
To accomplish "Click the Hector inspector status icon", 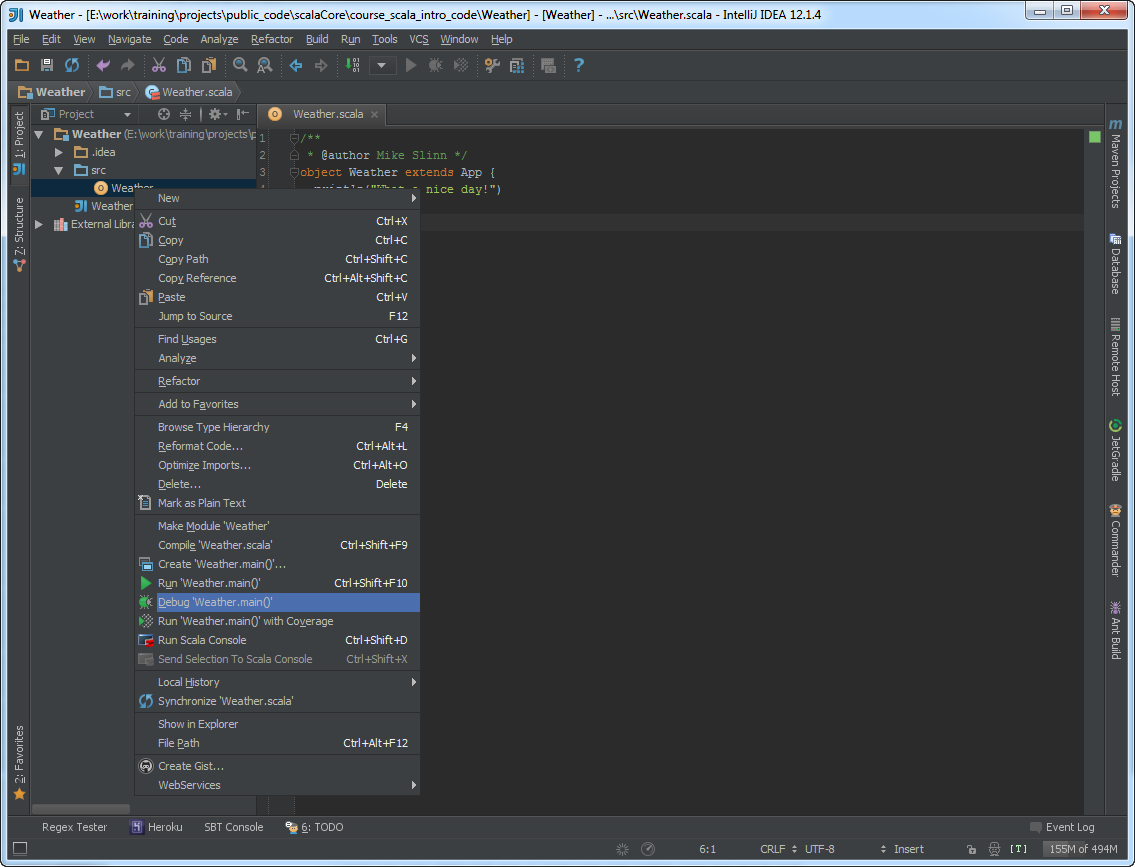I will click(995, 849).
